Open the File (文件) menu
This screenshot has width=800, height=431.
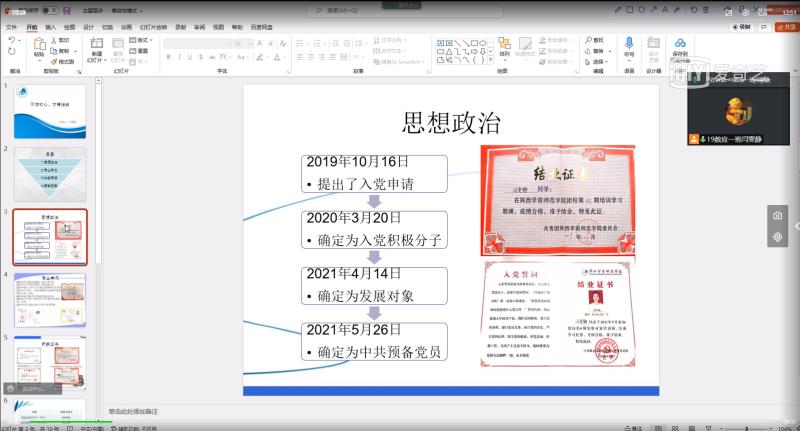11,27
